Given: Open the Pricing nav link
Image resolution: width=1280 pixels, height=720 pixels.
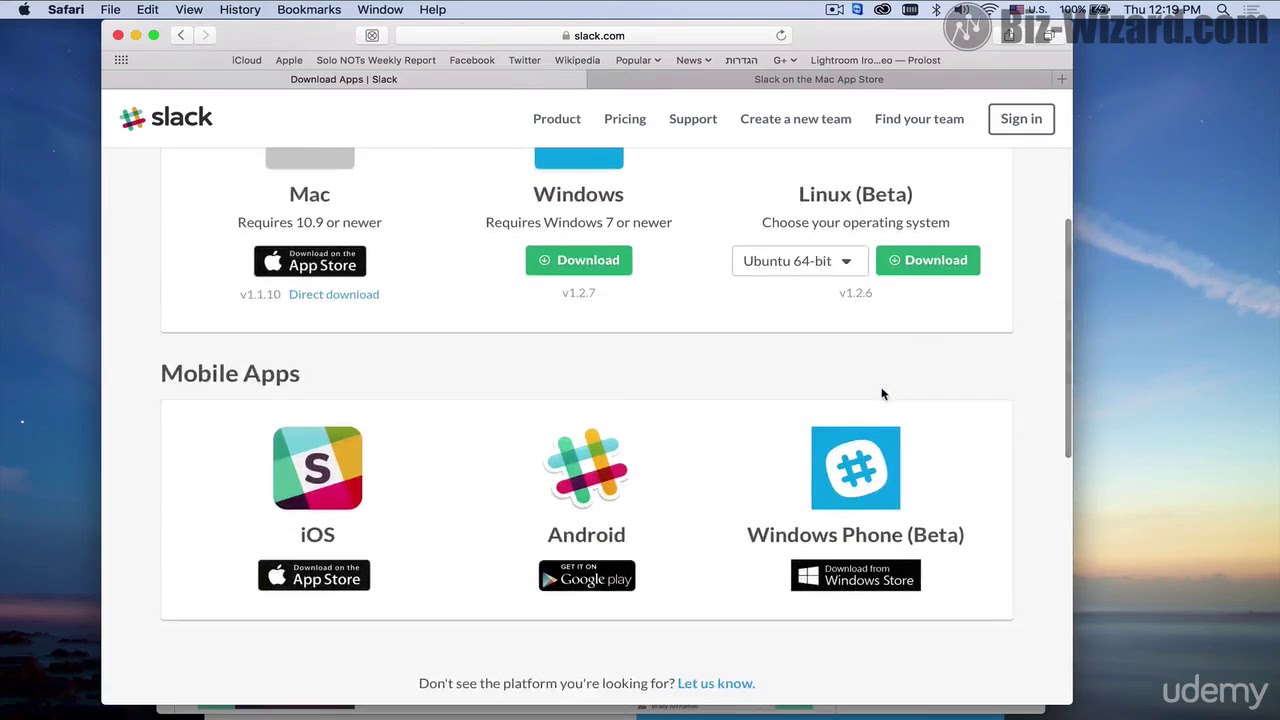Looking at the screenshot, I should (x=625, y=119).
